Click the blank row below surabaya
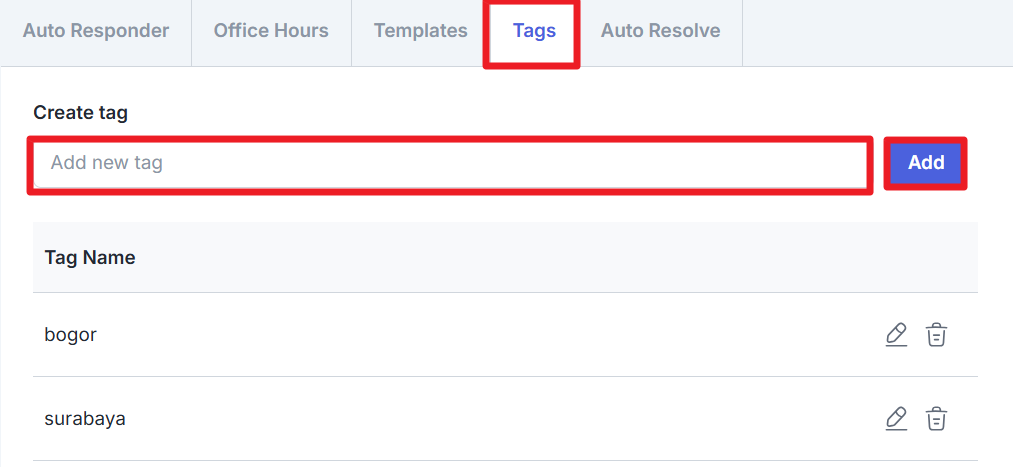 click(x=480, y=464)
